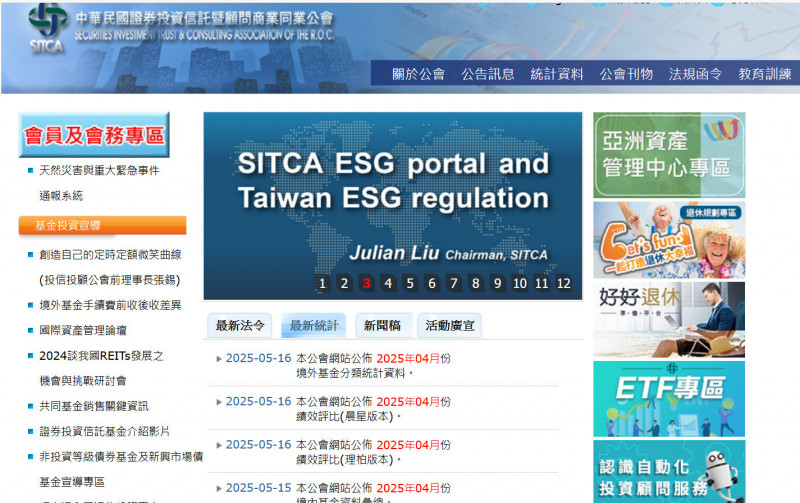Select the highlighted carousel slide 3
Screen dimensions: 800x503
click(x=366, y=283)
